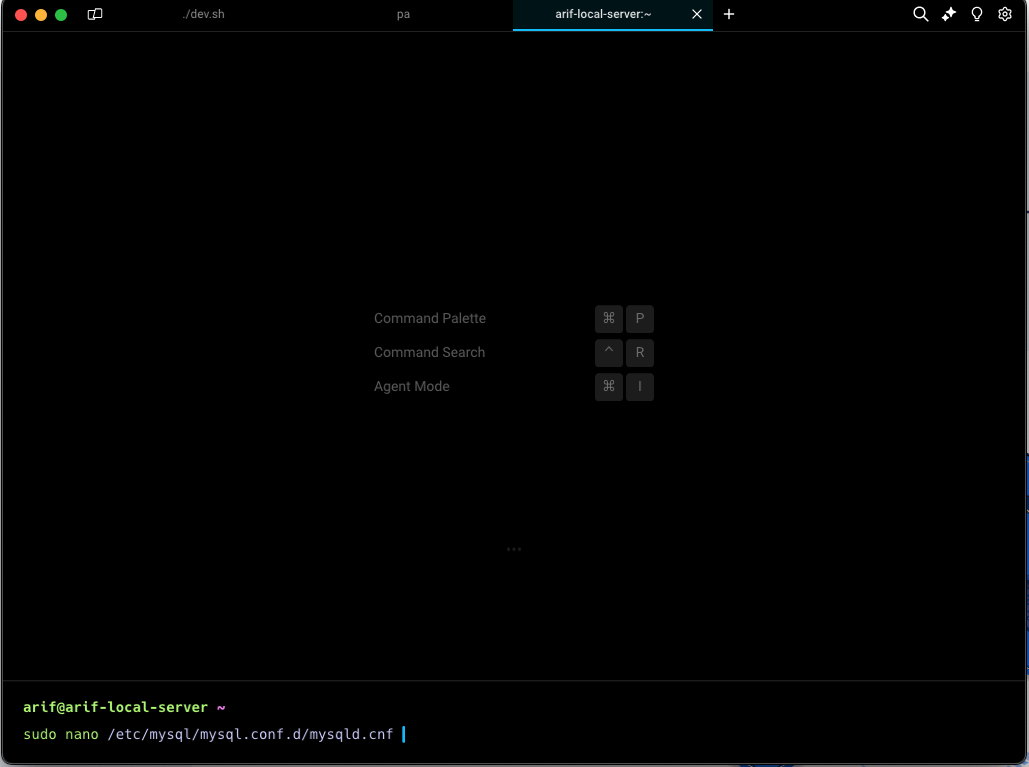
Task: Click the Agent Mode shortcut label
Action: click(412, 386)
